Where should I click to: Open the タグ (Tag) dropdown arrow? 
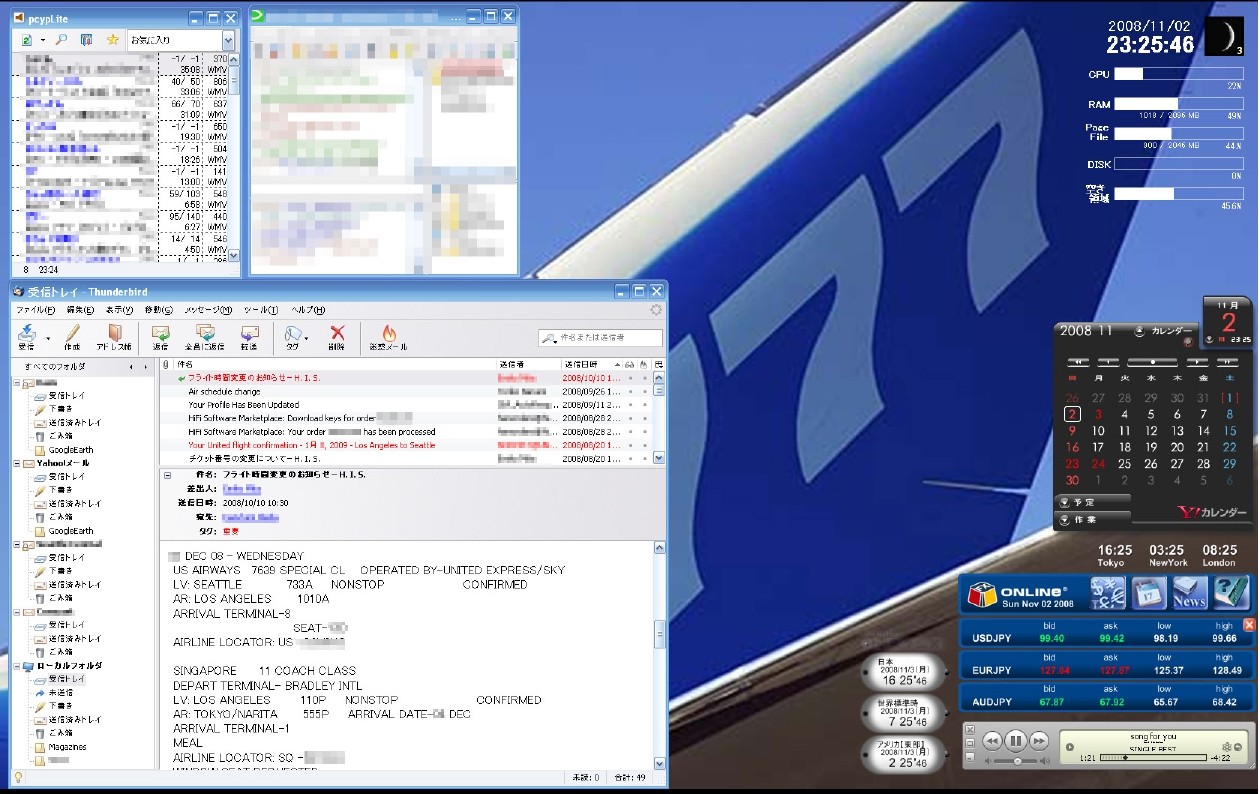point(305,336)
